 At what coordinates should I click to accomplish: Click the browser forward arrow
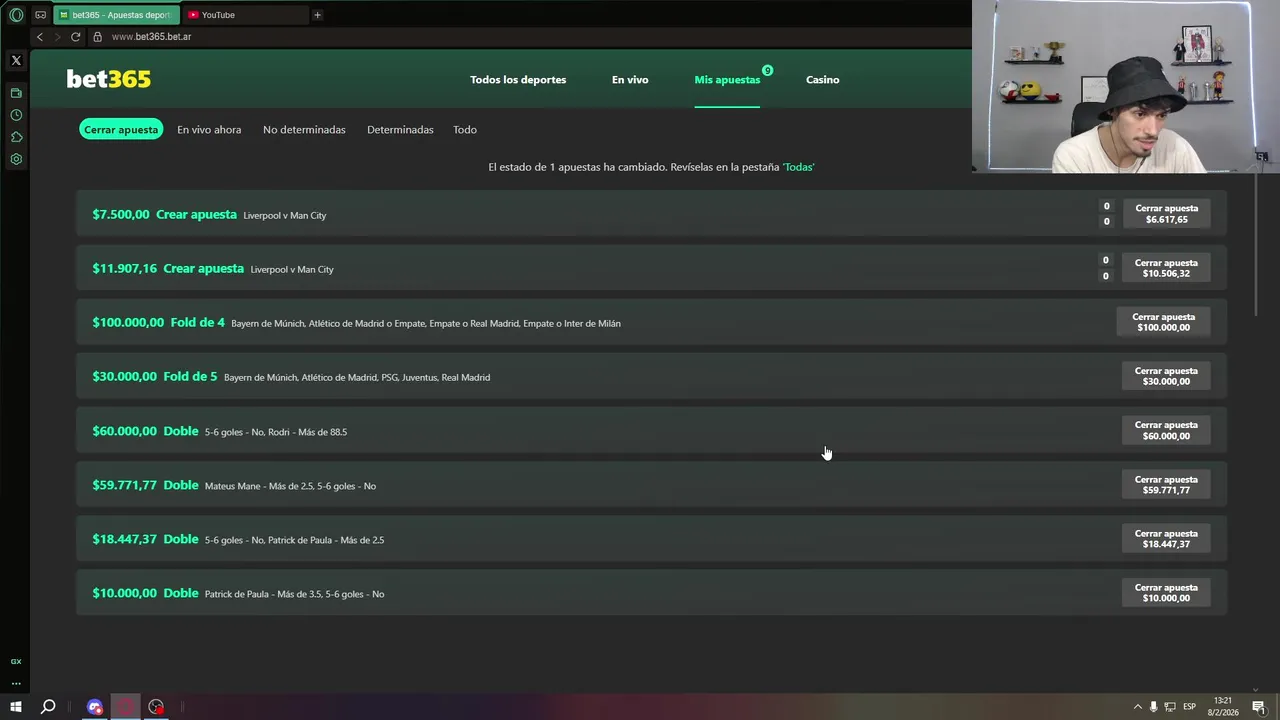(x=57, y=37)
